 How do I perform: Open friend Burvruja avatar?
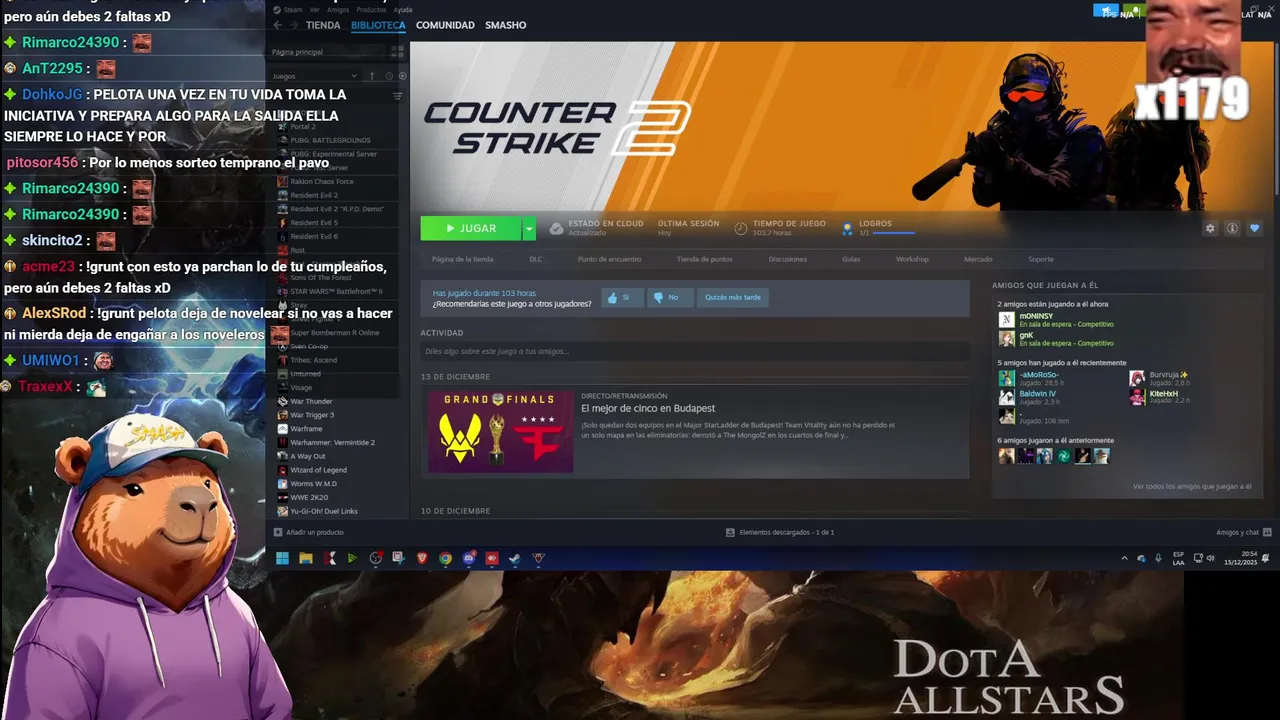1137,378
